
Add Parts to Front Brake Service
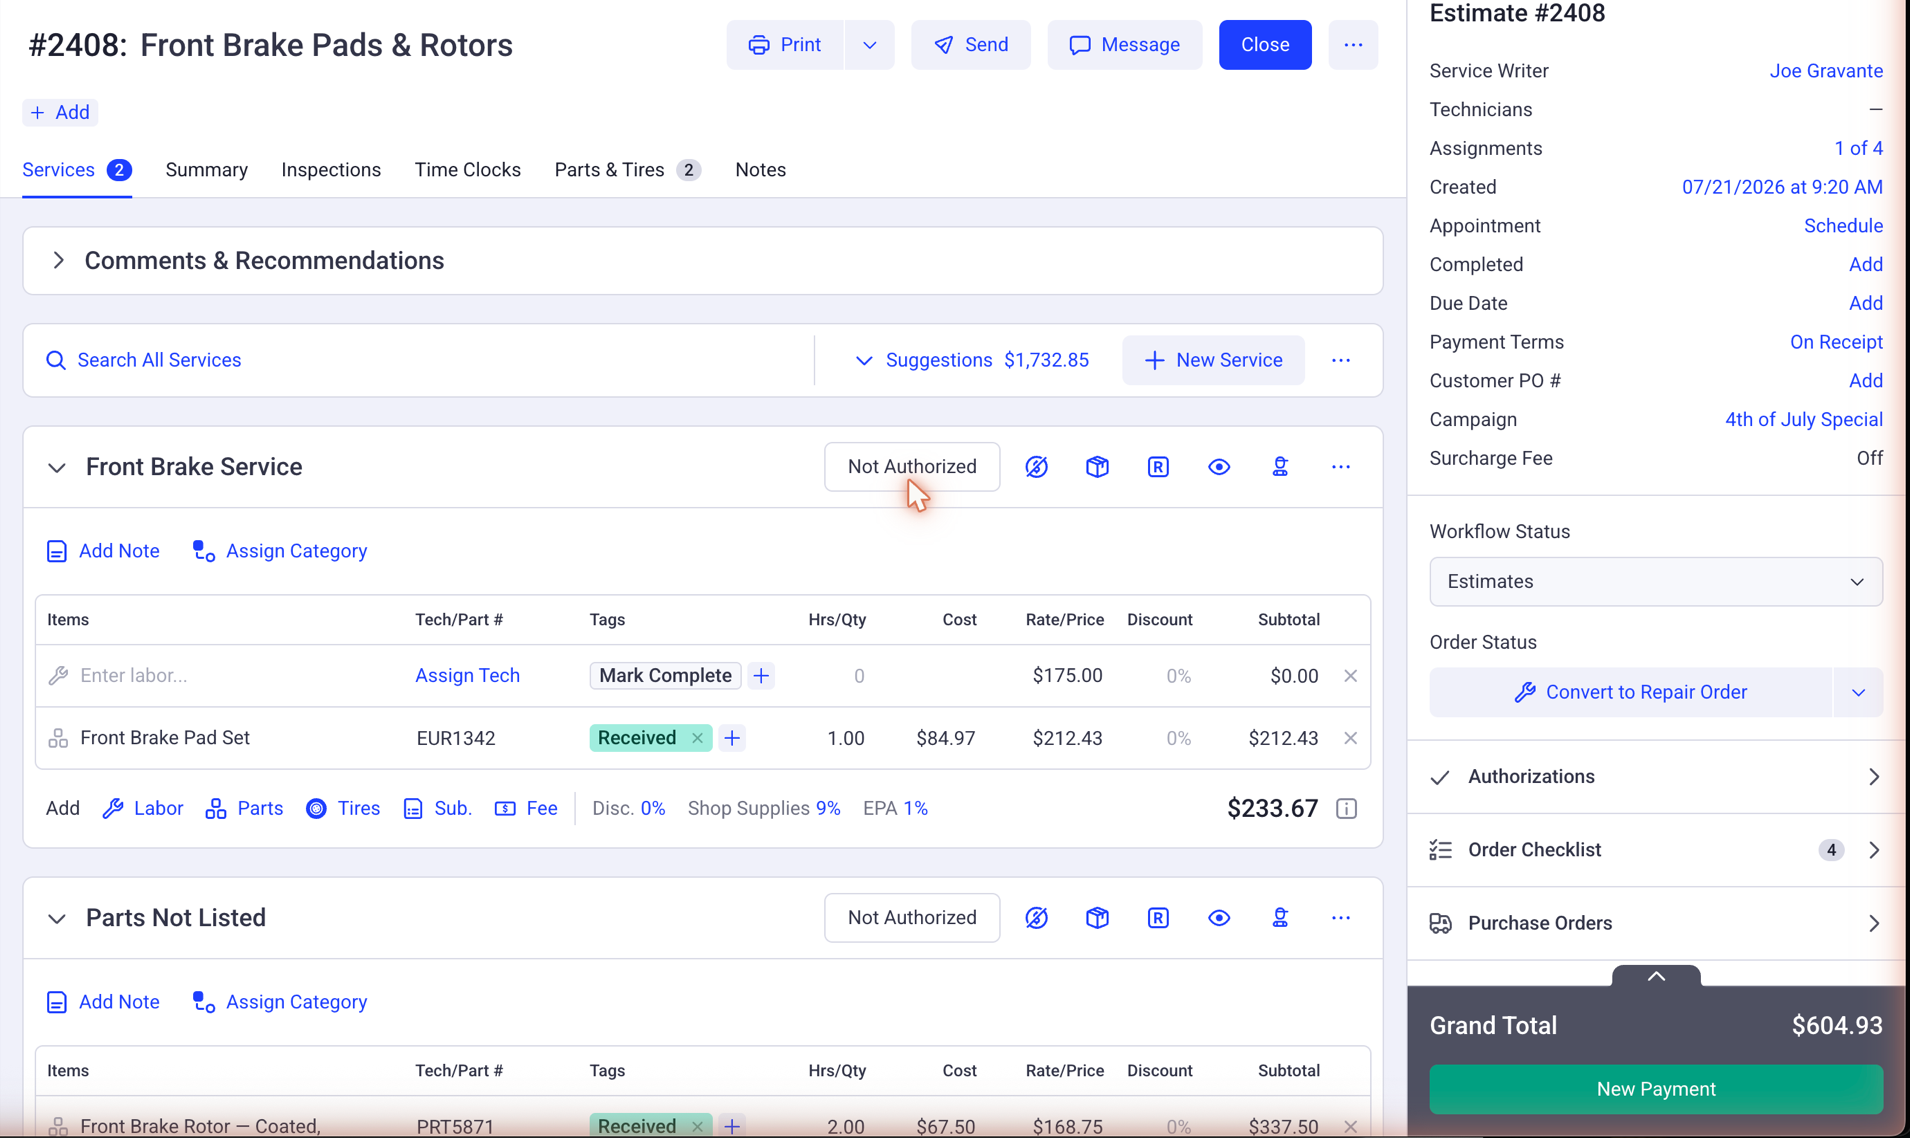tap(244, 808)
